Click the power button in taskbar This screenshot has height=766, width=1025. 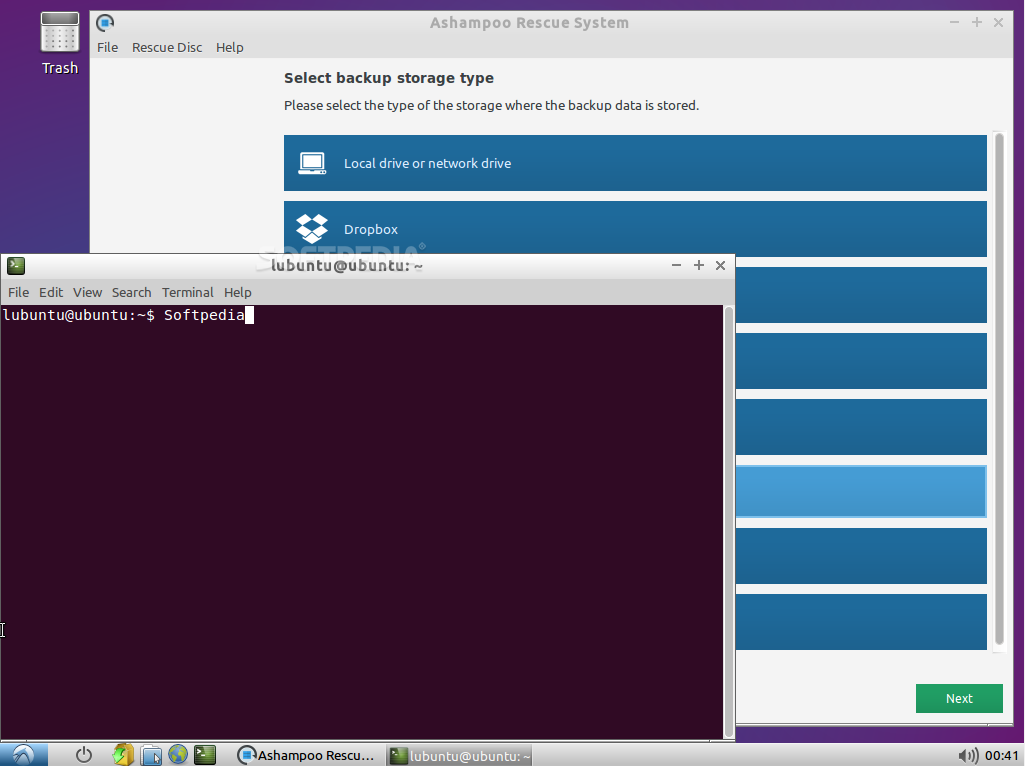point(84,755)
